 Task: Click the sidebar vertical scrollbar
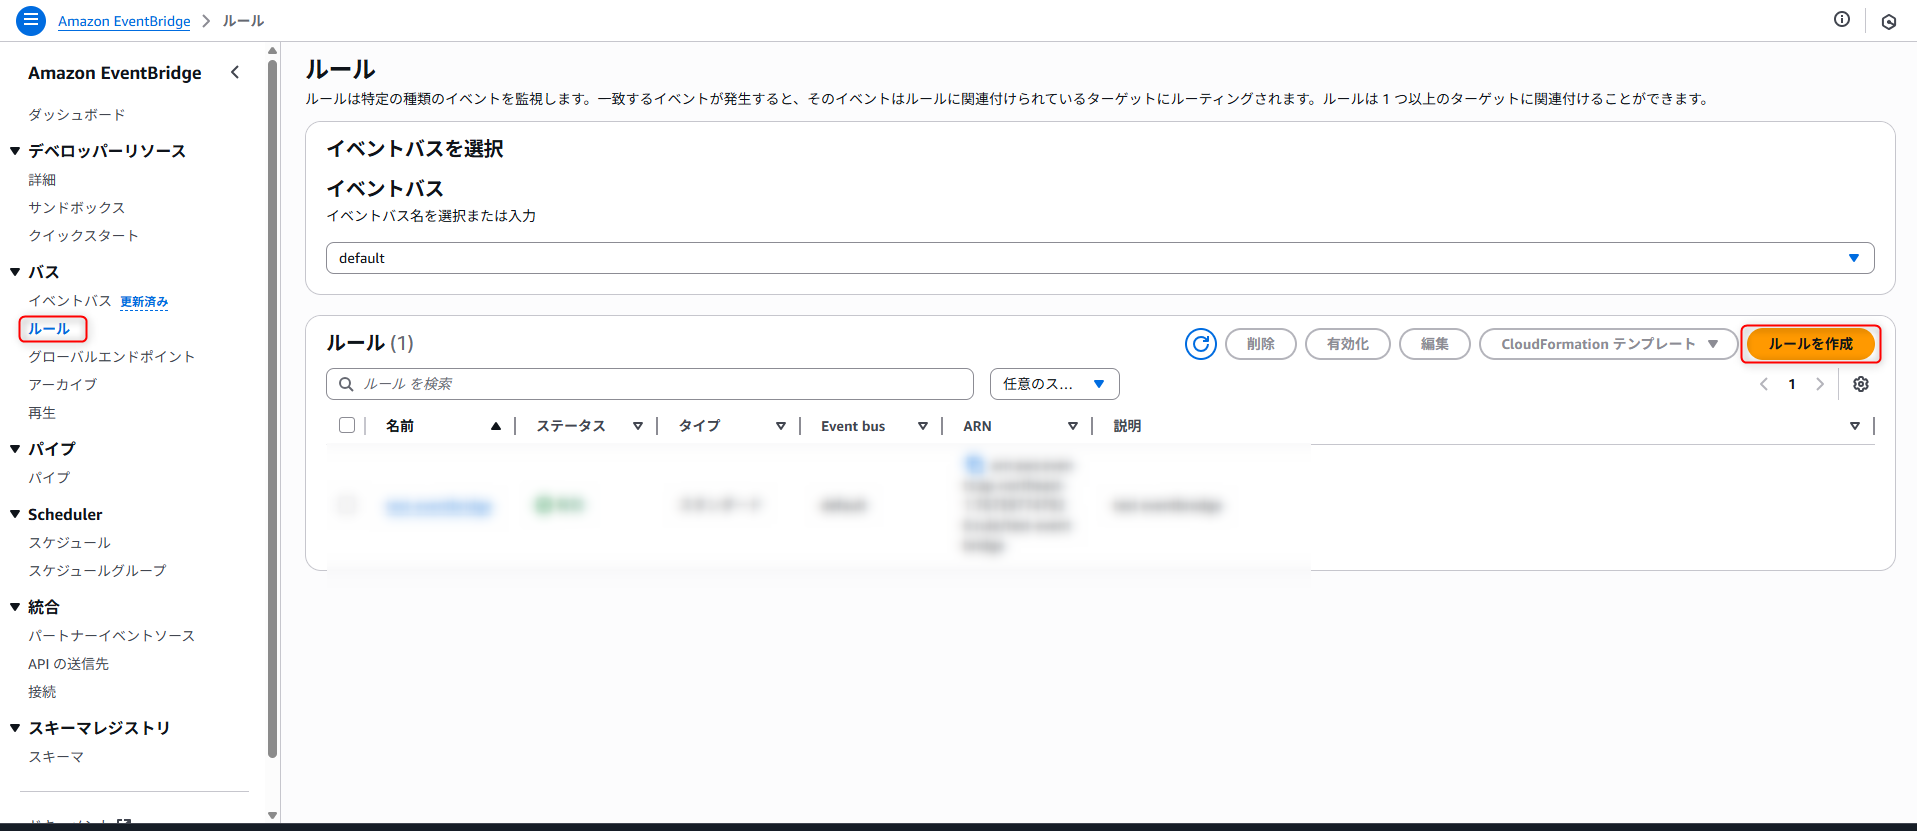click(272, 400)
